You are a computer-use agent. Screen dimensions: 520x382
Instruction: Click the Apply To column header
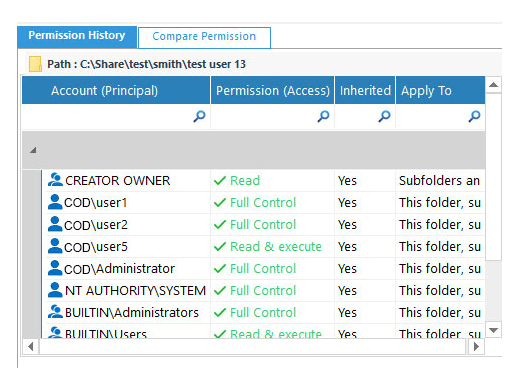click(x=440, y=90)
